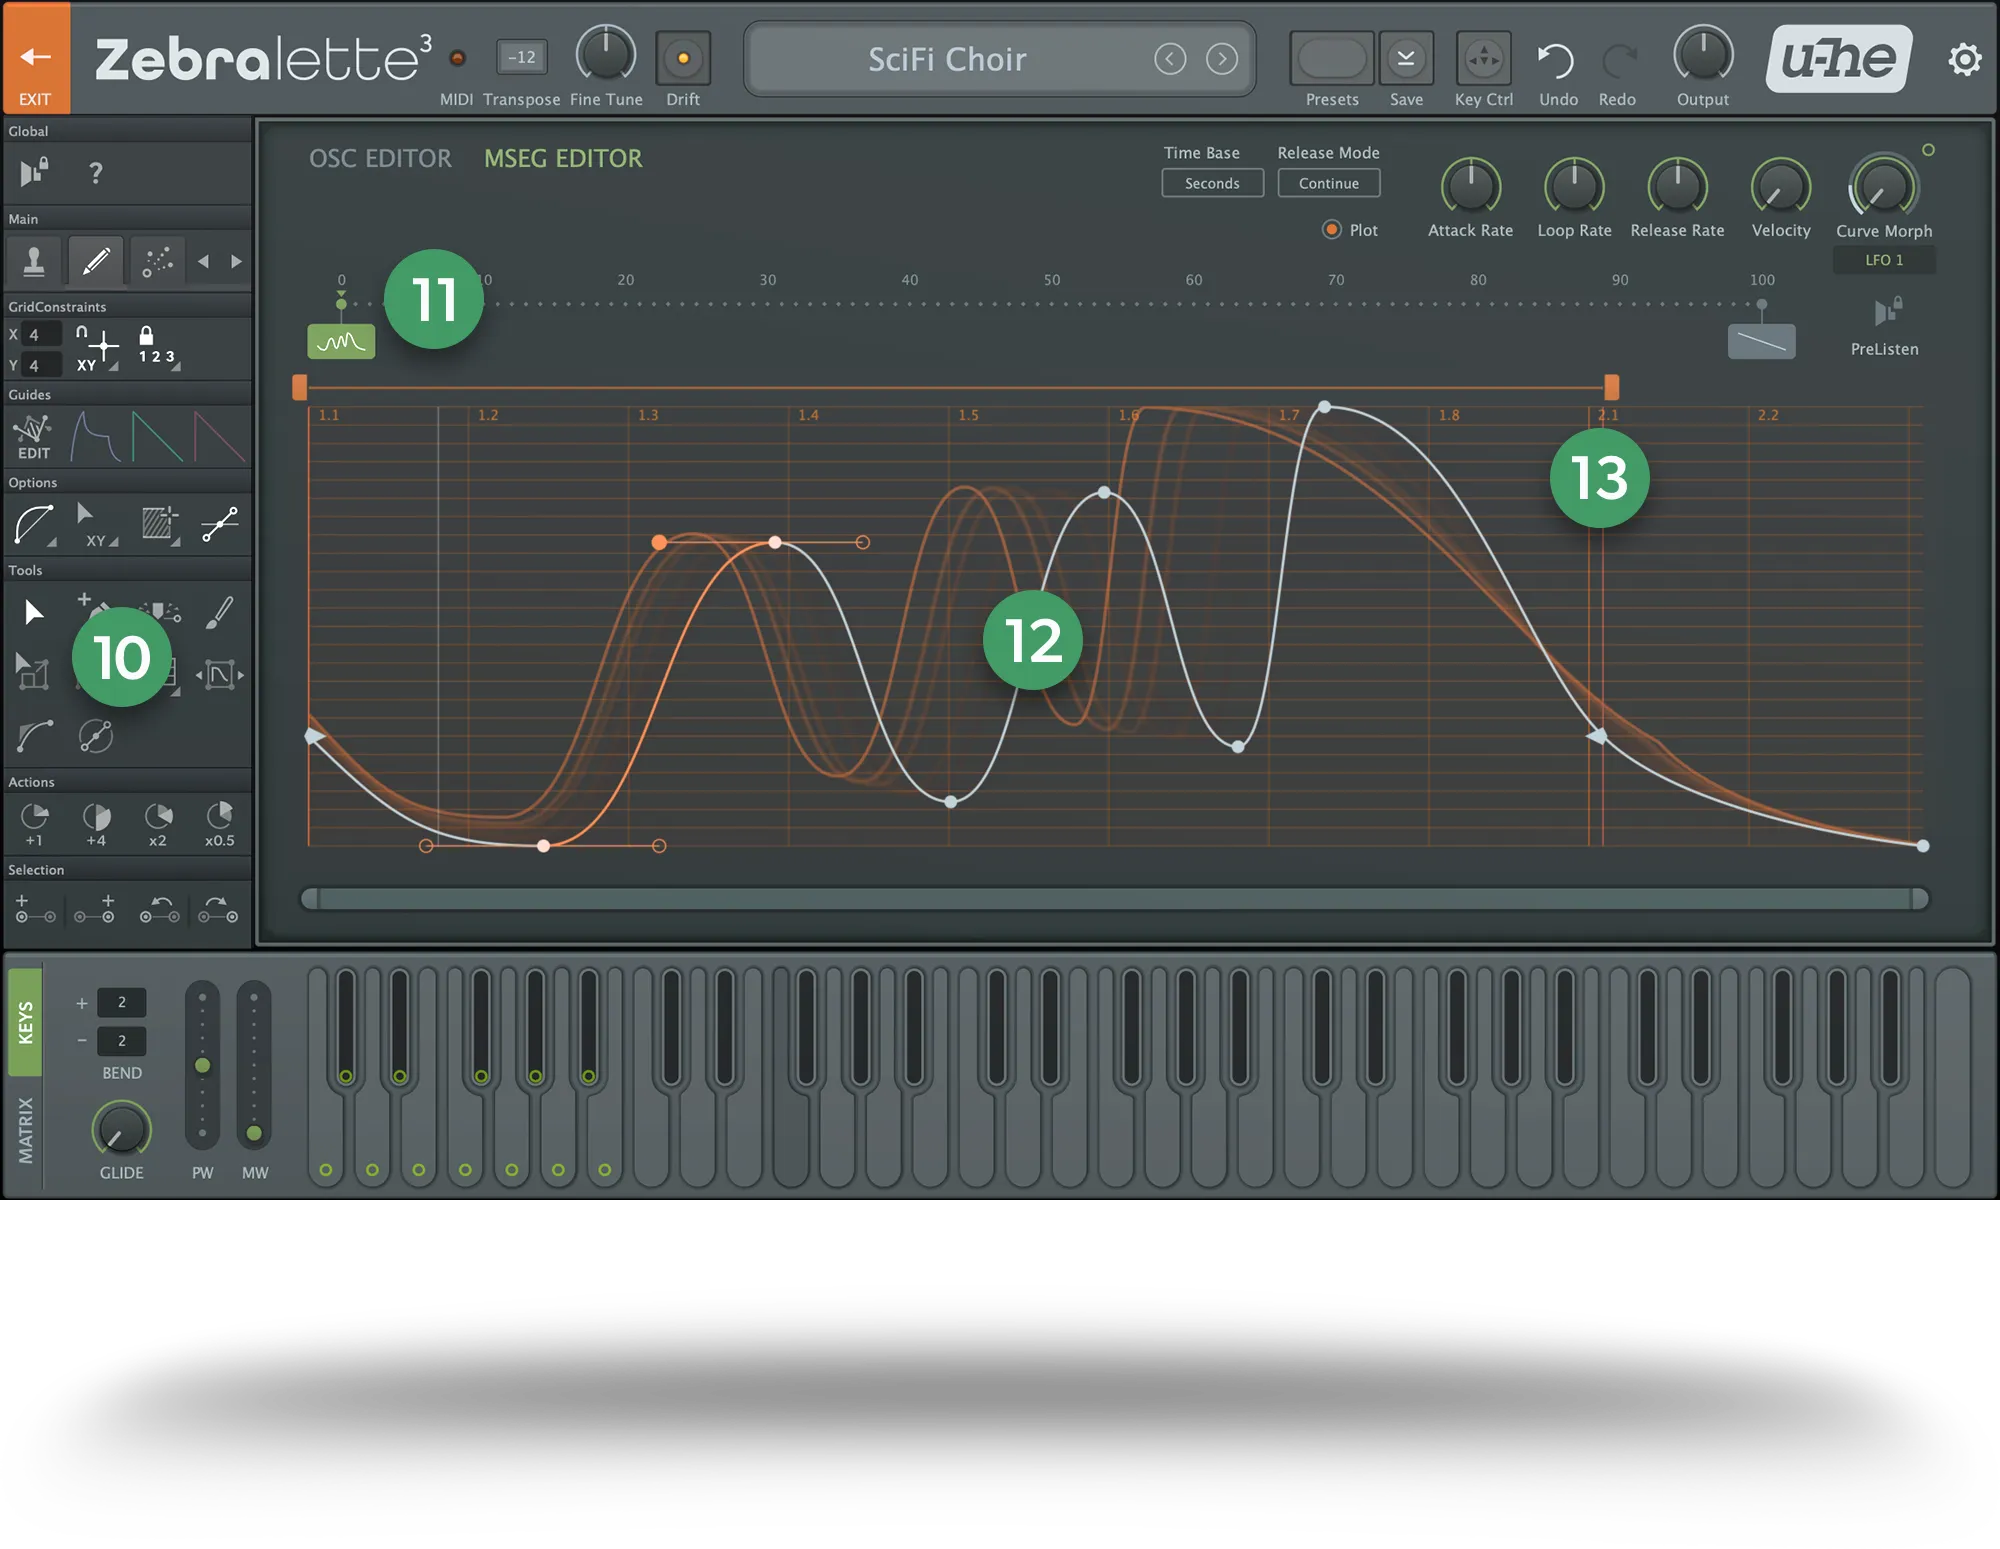
Task: Click the MW mod wheel slider
Action: (254, 1065)
